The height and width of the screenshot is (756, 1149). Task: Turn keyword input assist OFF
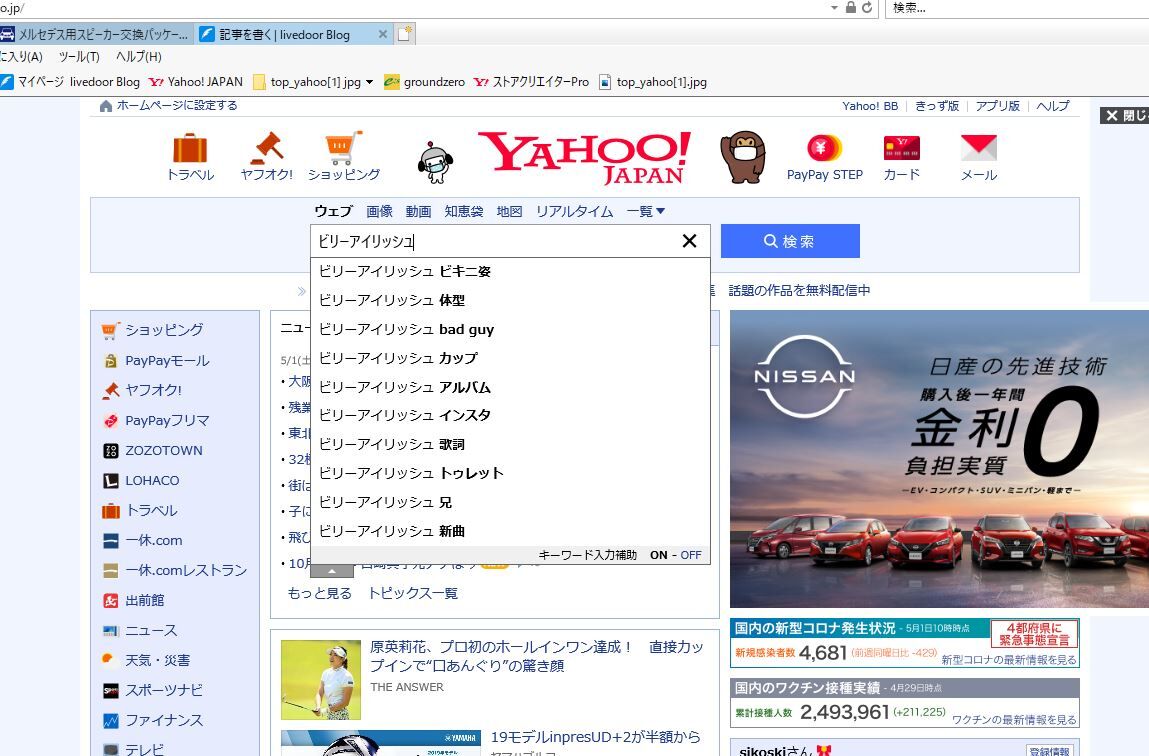point(691,555)
